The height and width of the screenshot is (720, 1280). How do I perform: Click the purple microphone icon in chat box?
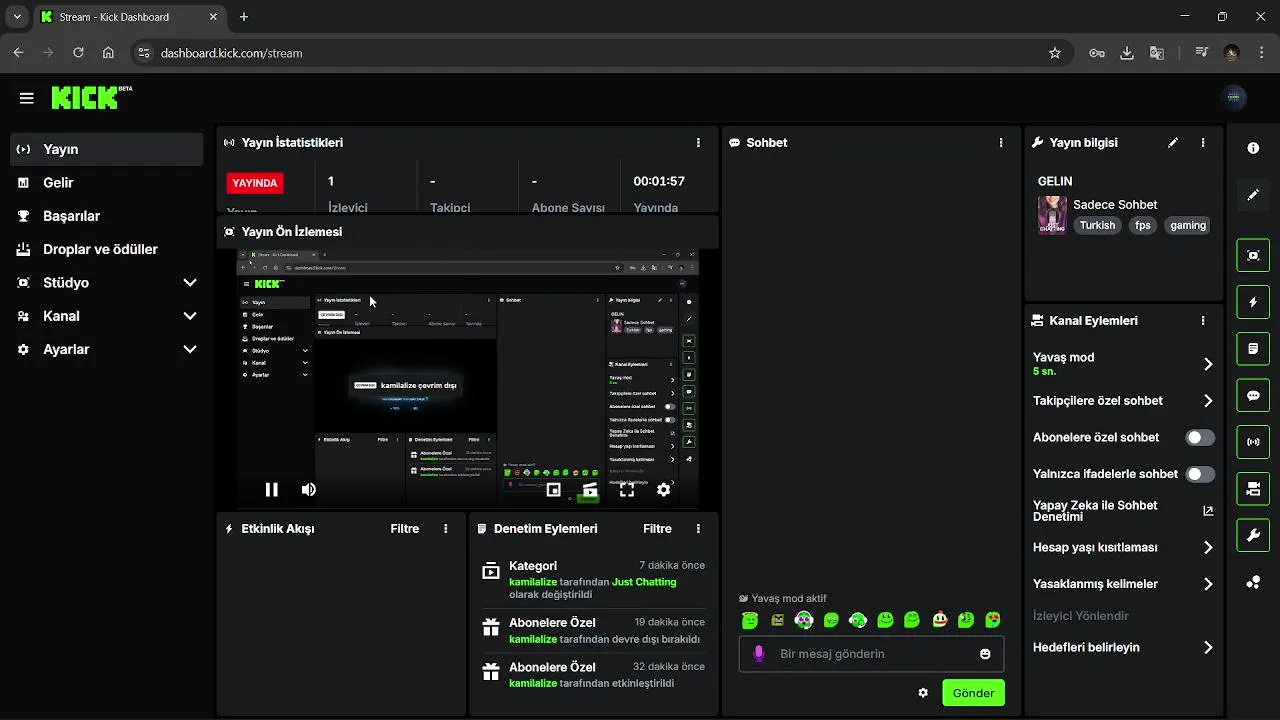(x=758, y=654)
